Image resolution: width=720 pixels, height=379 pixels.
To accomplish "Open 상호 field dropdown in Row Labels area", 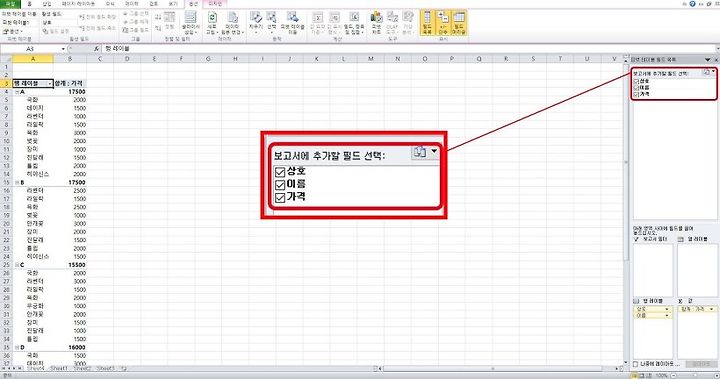I will click(x=667, y=309).
